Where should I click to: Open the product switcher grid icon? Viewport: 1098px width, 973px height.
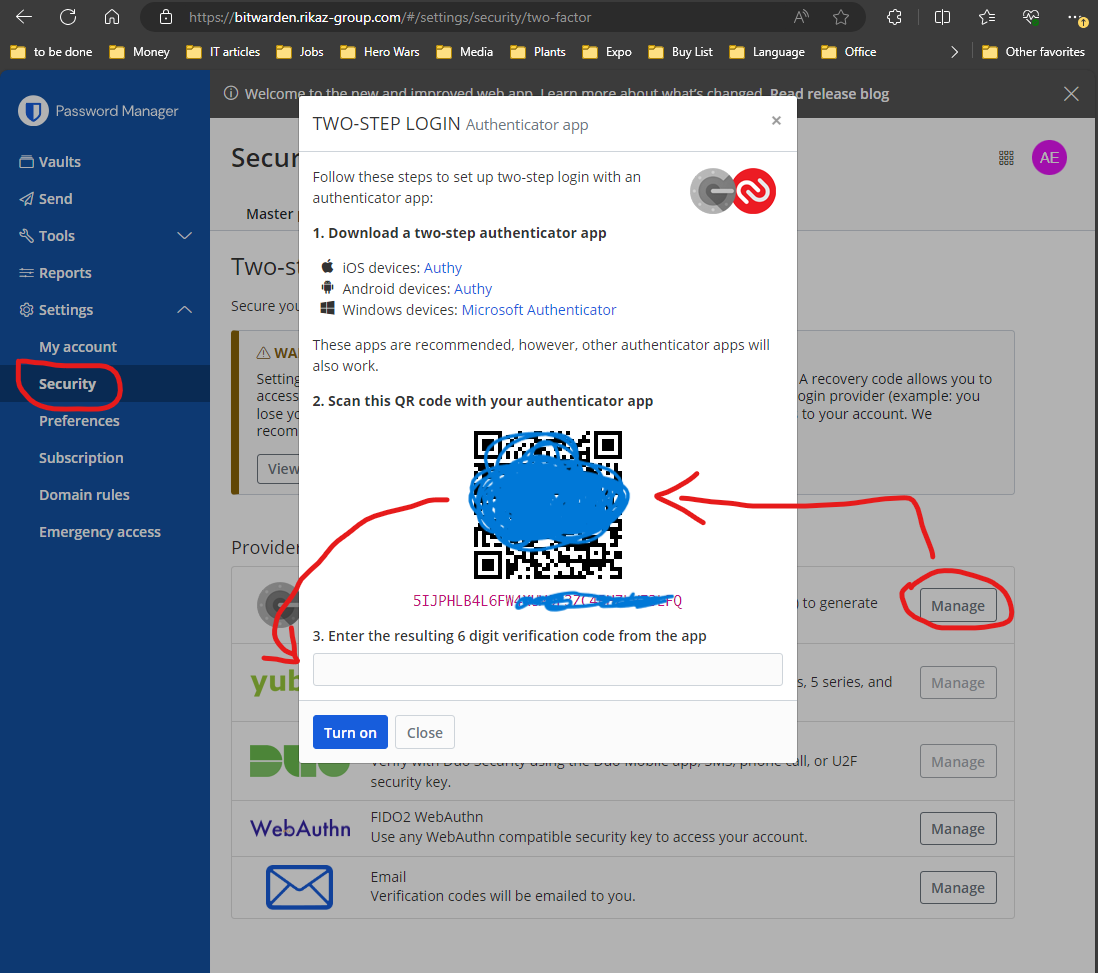coord(1006,158)
